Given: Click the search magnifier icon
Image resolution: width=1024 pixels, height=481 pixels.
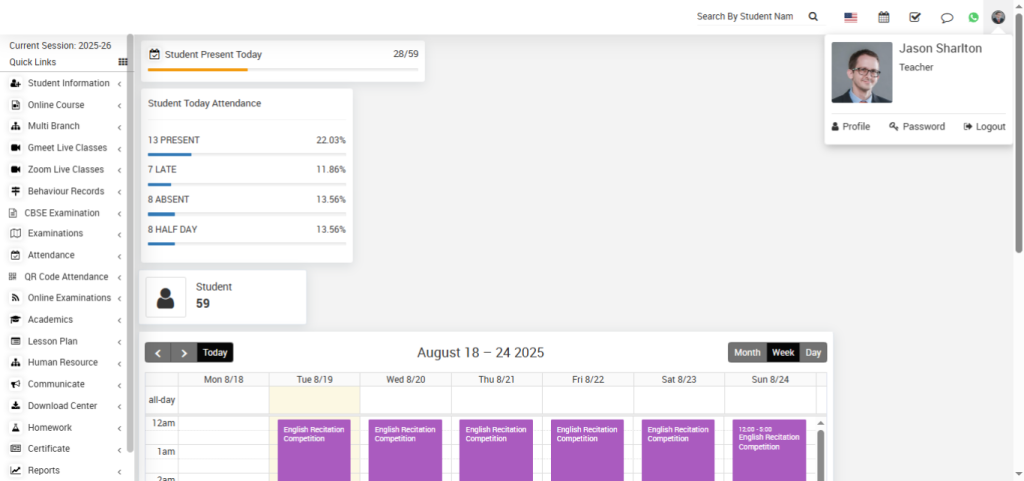Looking at the screenshot, I should click(813, 17).
